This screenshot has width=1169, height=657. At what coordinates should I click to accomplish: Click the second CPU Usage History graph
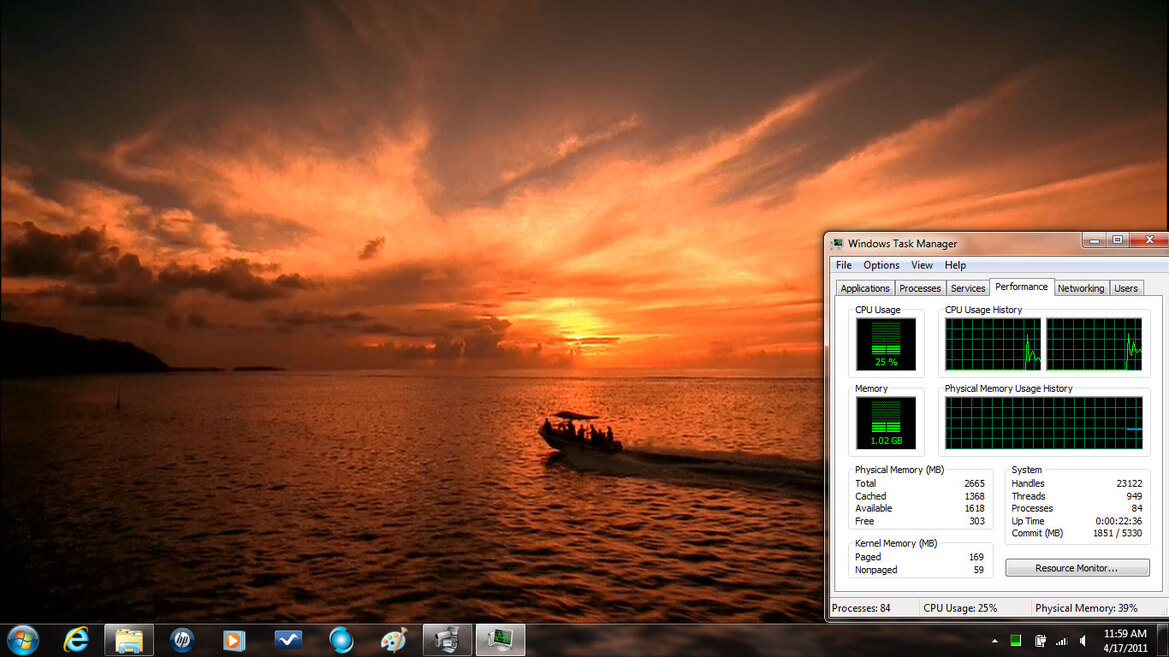(x=1094, y=344)
